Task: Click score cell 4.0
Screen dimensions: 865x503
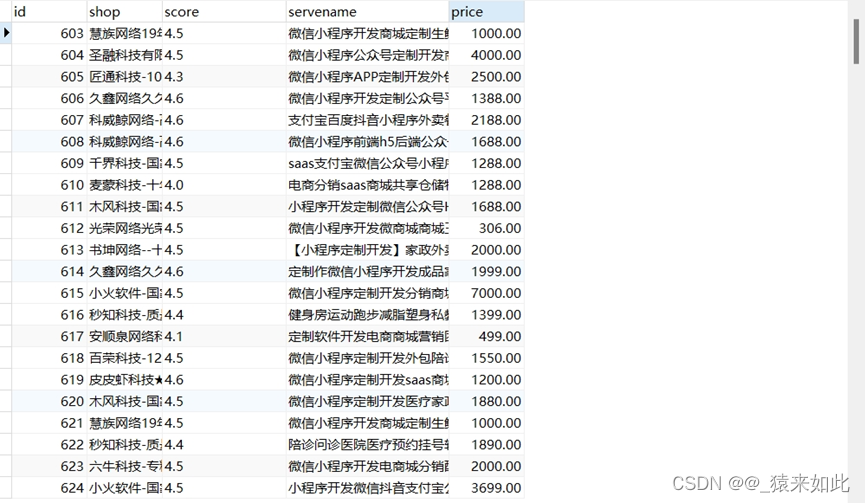Action: pos(224,185)
